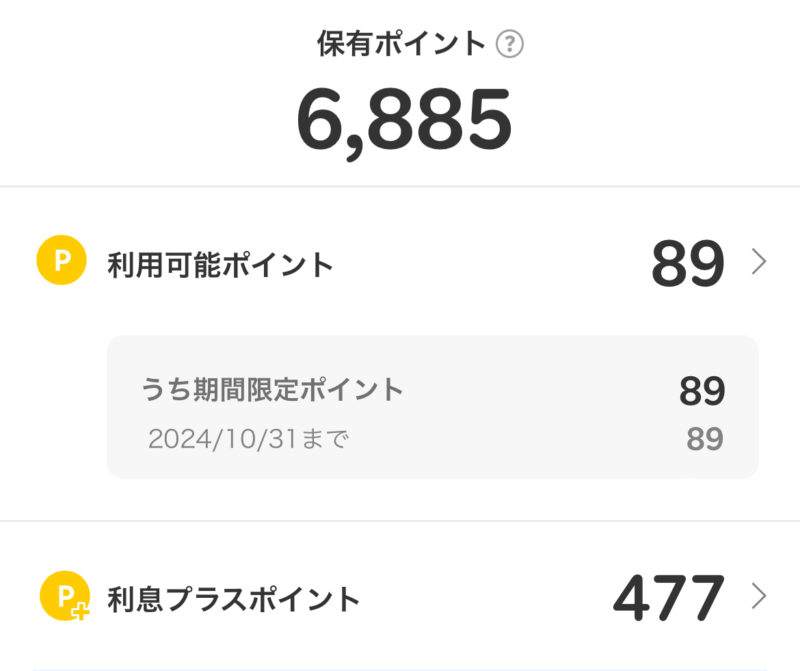Tap the 6,885 total points number
The image size is (800, 671).
pos(404,119)
